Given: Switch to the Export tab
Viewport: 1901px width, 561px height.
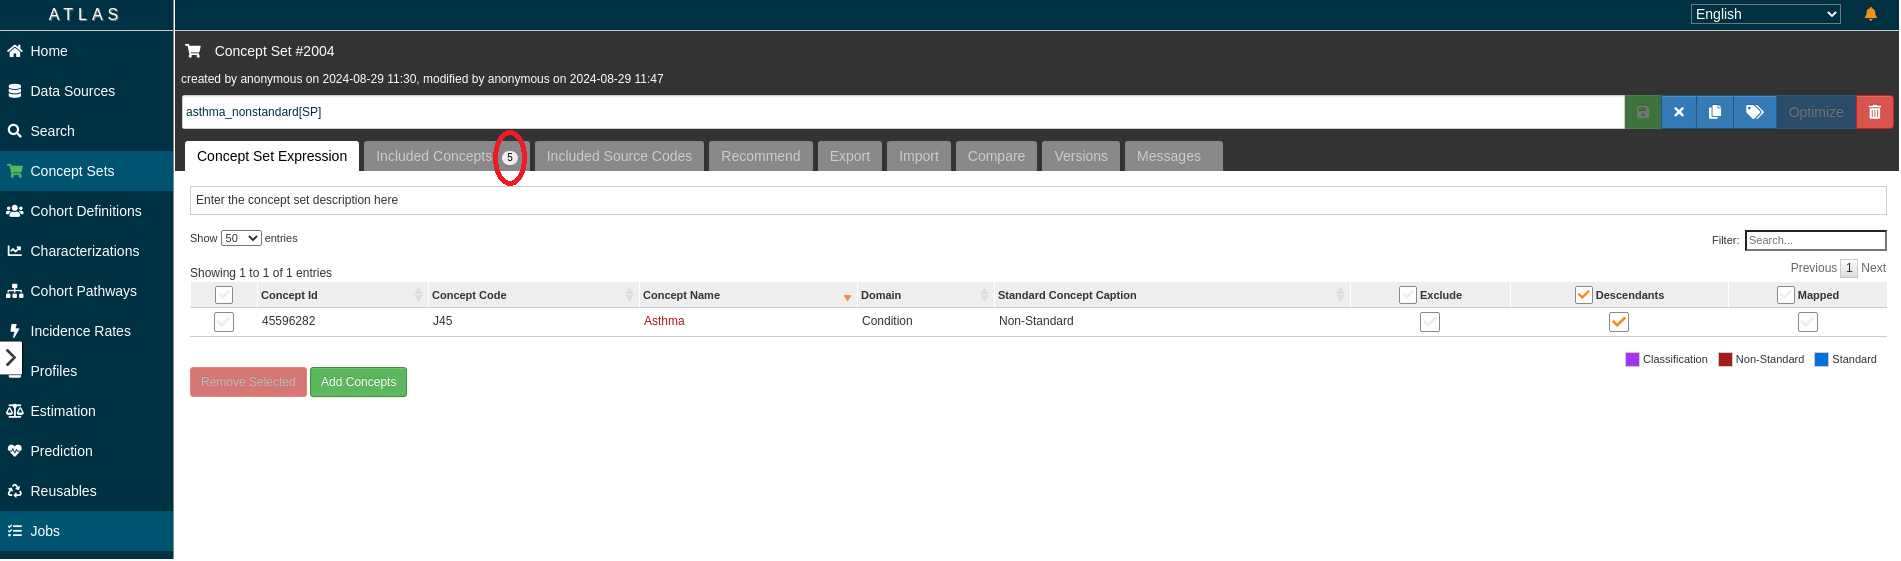Looking at the screenshot, I should pyautogui.click(x=849, y=156).
